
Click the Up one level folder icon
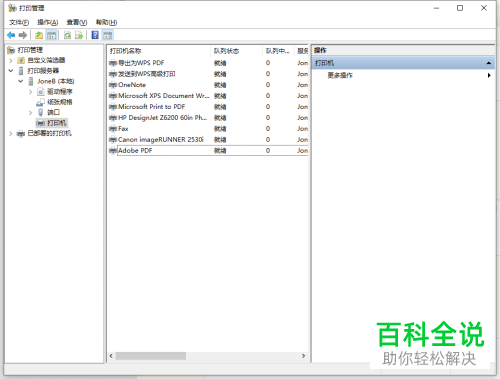click(39, 35)
